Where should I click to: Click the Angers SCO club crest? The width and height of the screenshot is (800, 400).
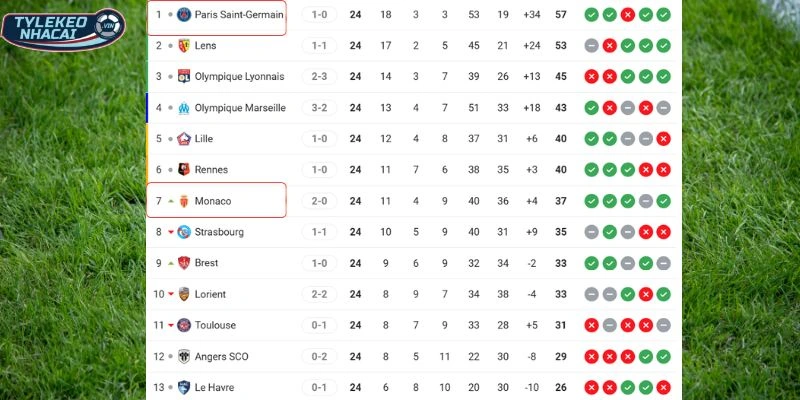click(184, 356)
